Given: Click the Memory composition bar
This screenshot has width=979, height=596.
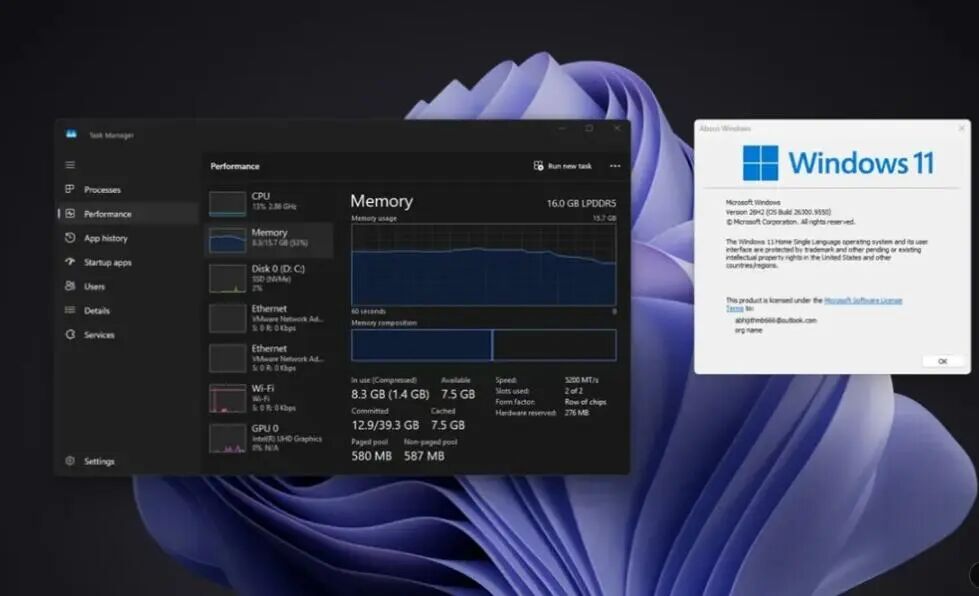Looking at the screenshot, I should [x=484, y=345].
